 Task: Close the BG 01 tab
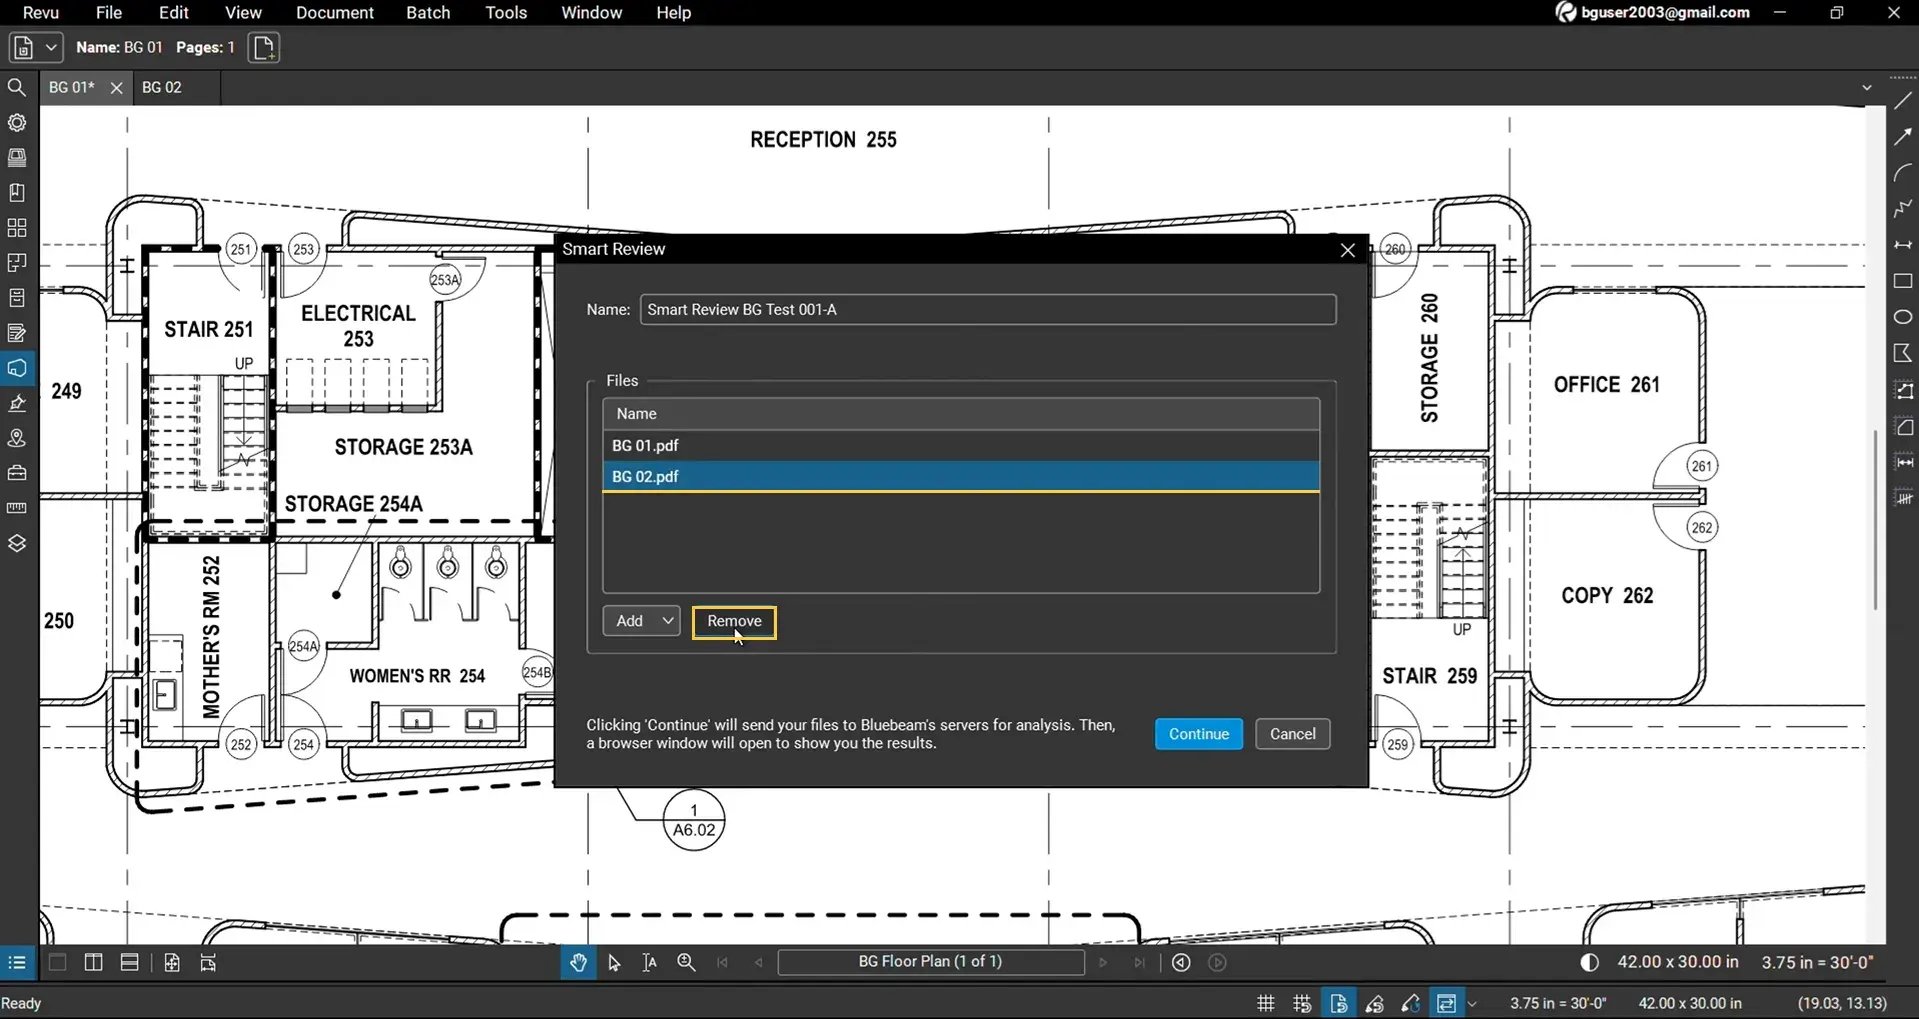click(116, 88)
